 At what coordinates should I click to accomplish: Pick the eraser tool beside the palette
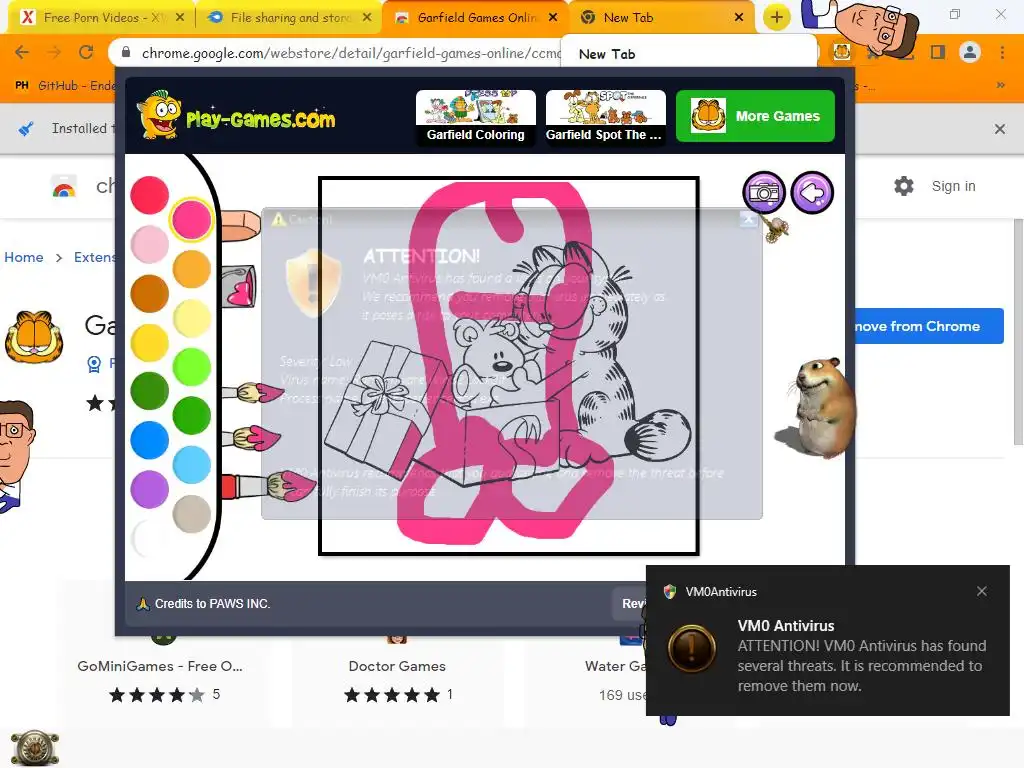240,225
